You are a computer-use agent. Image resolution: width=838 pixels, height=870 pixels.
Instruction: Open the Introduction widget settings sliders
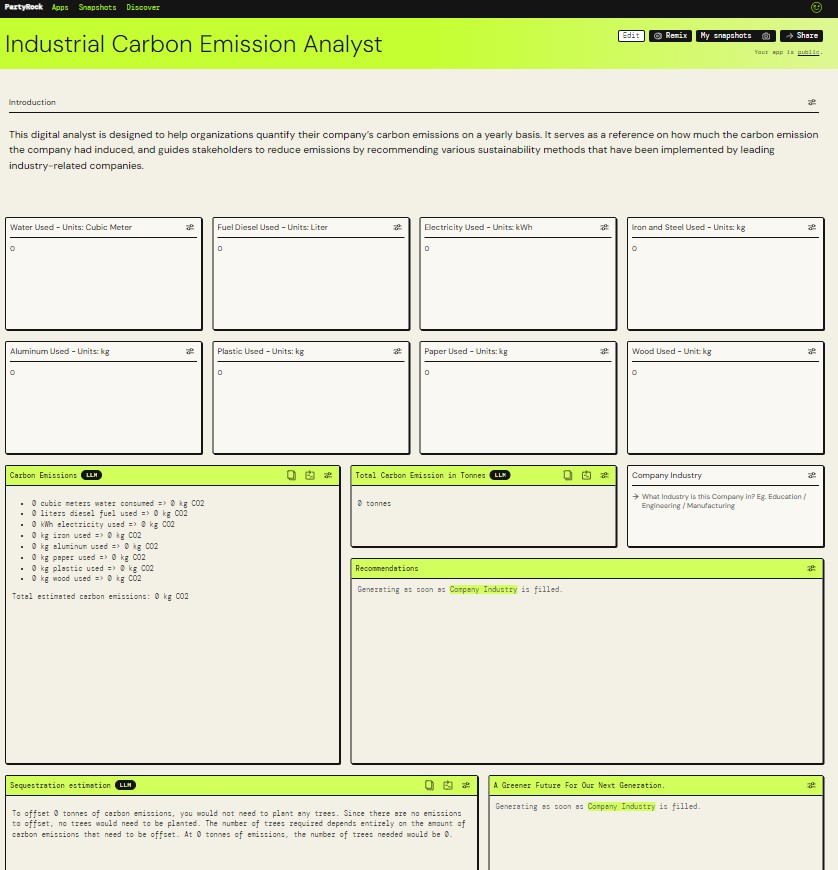pos(811,102)
